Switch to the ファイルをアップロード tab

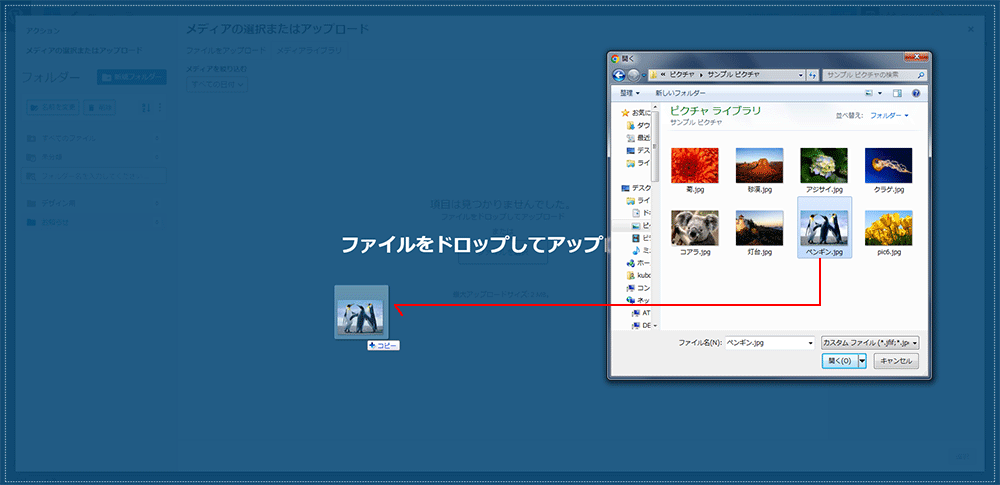click(x=226, y=50)
